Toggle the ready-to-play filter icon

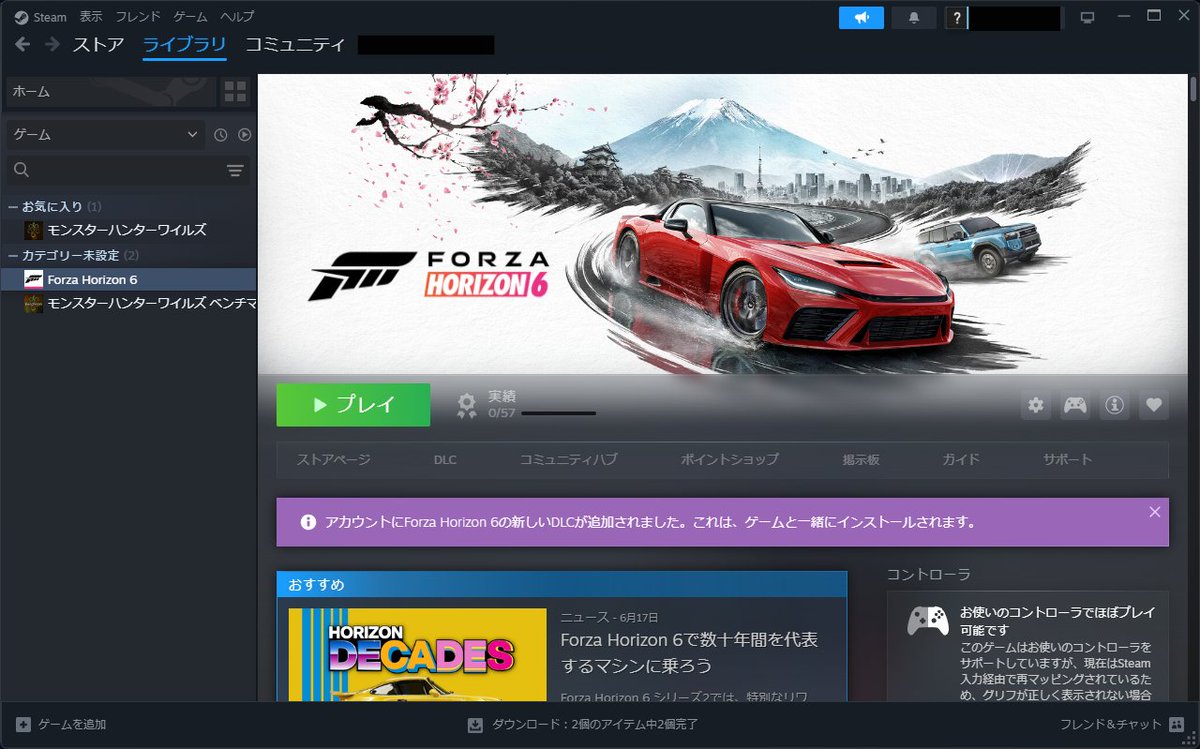pyautogui.click(x=244, y=135)
